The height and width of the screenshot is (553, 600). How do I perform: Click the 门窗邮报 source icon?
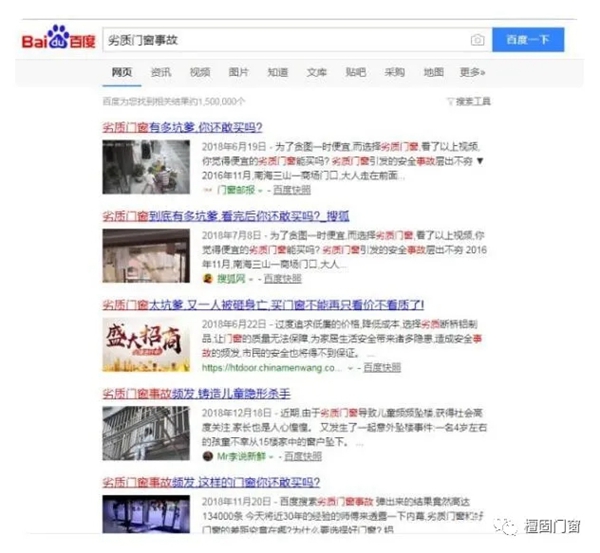point(208,190)
